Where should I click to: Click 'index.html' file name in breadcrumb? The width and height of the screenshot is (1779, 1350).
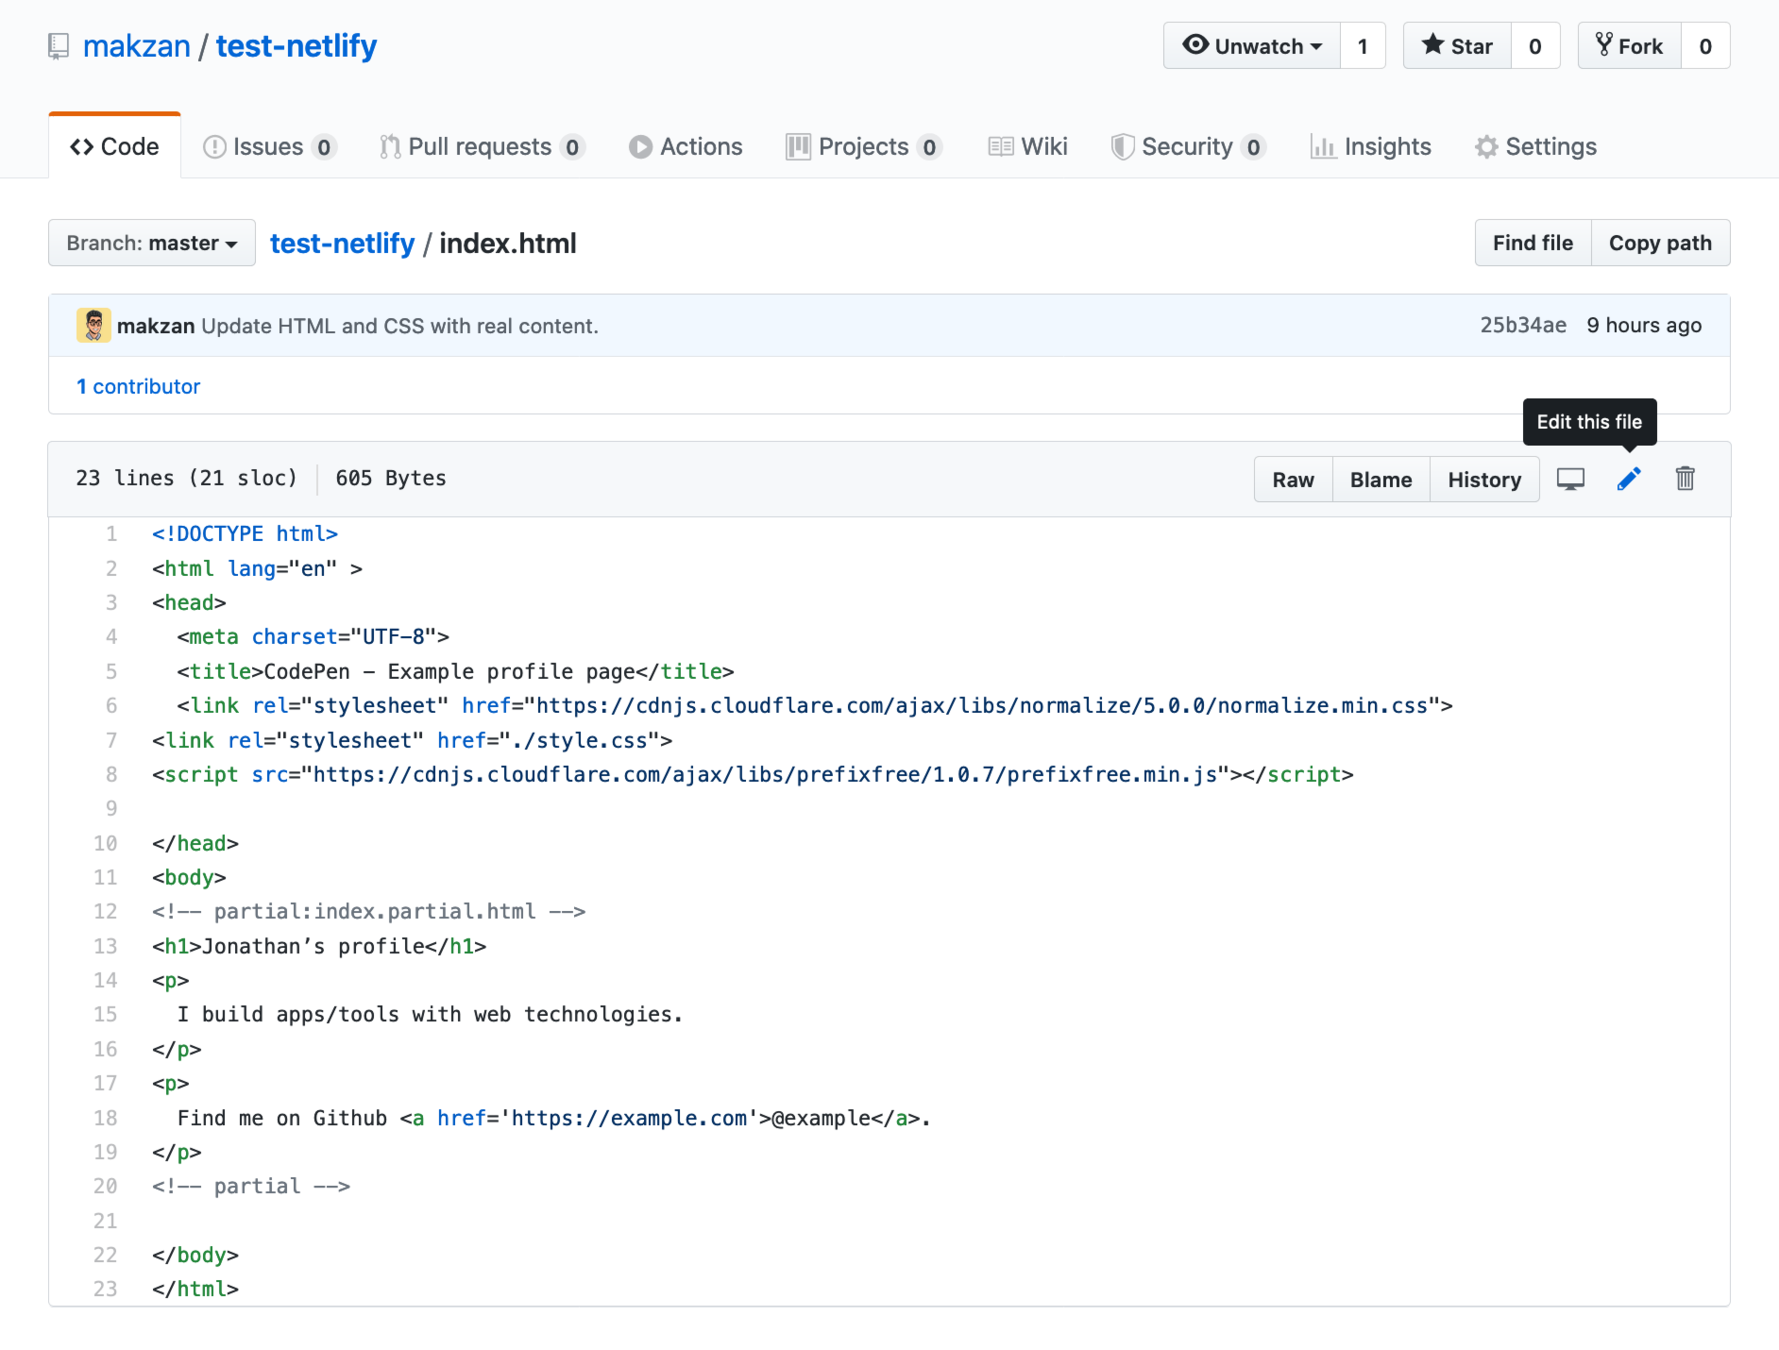[x=508, y=243]
